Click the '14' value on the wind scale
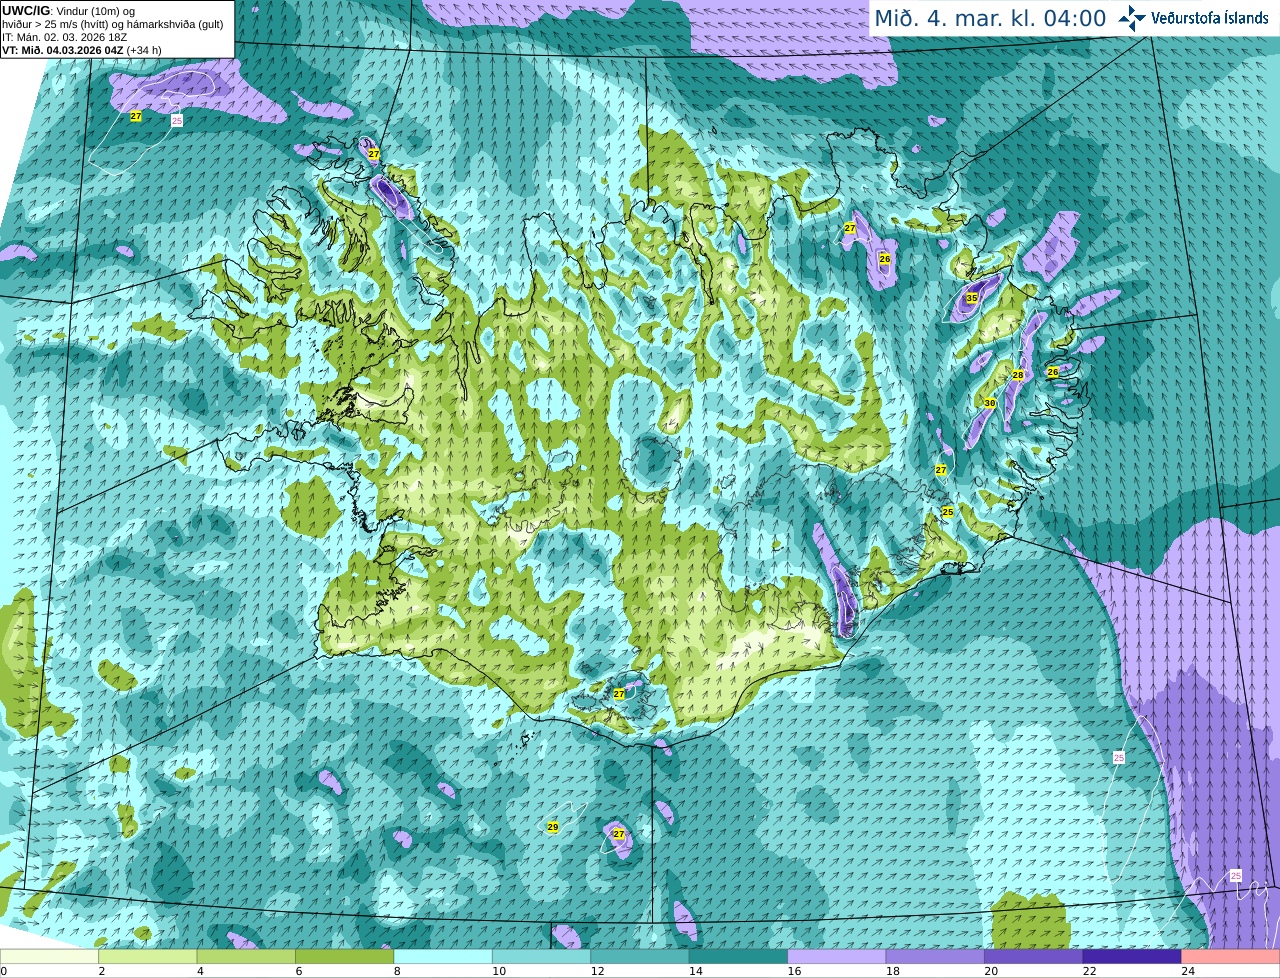The image size is (1280, 978). (x=696, y=971)
